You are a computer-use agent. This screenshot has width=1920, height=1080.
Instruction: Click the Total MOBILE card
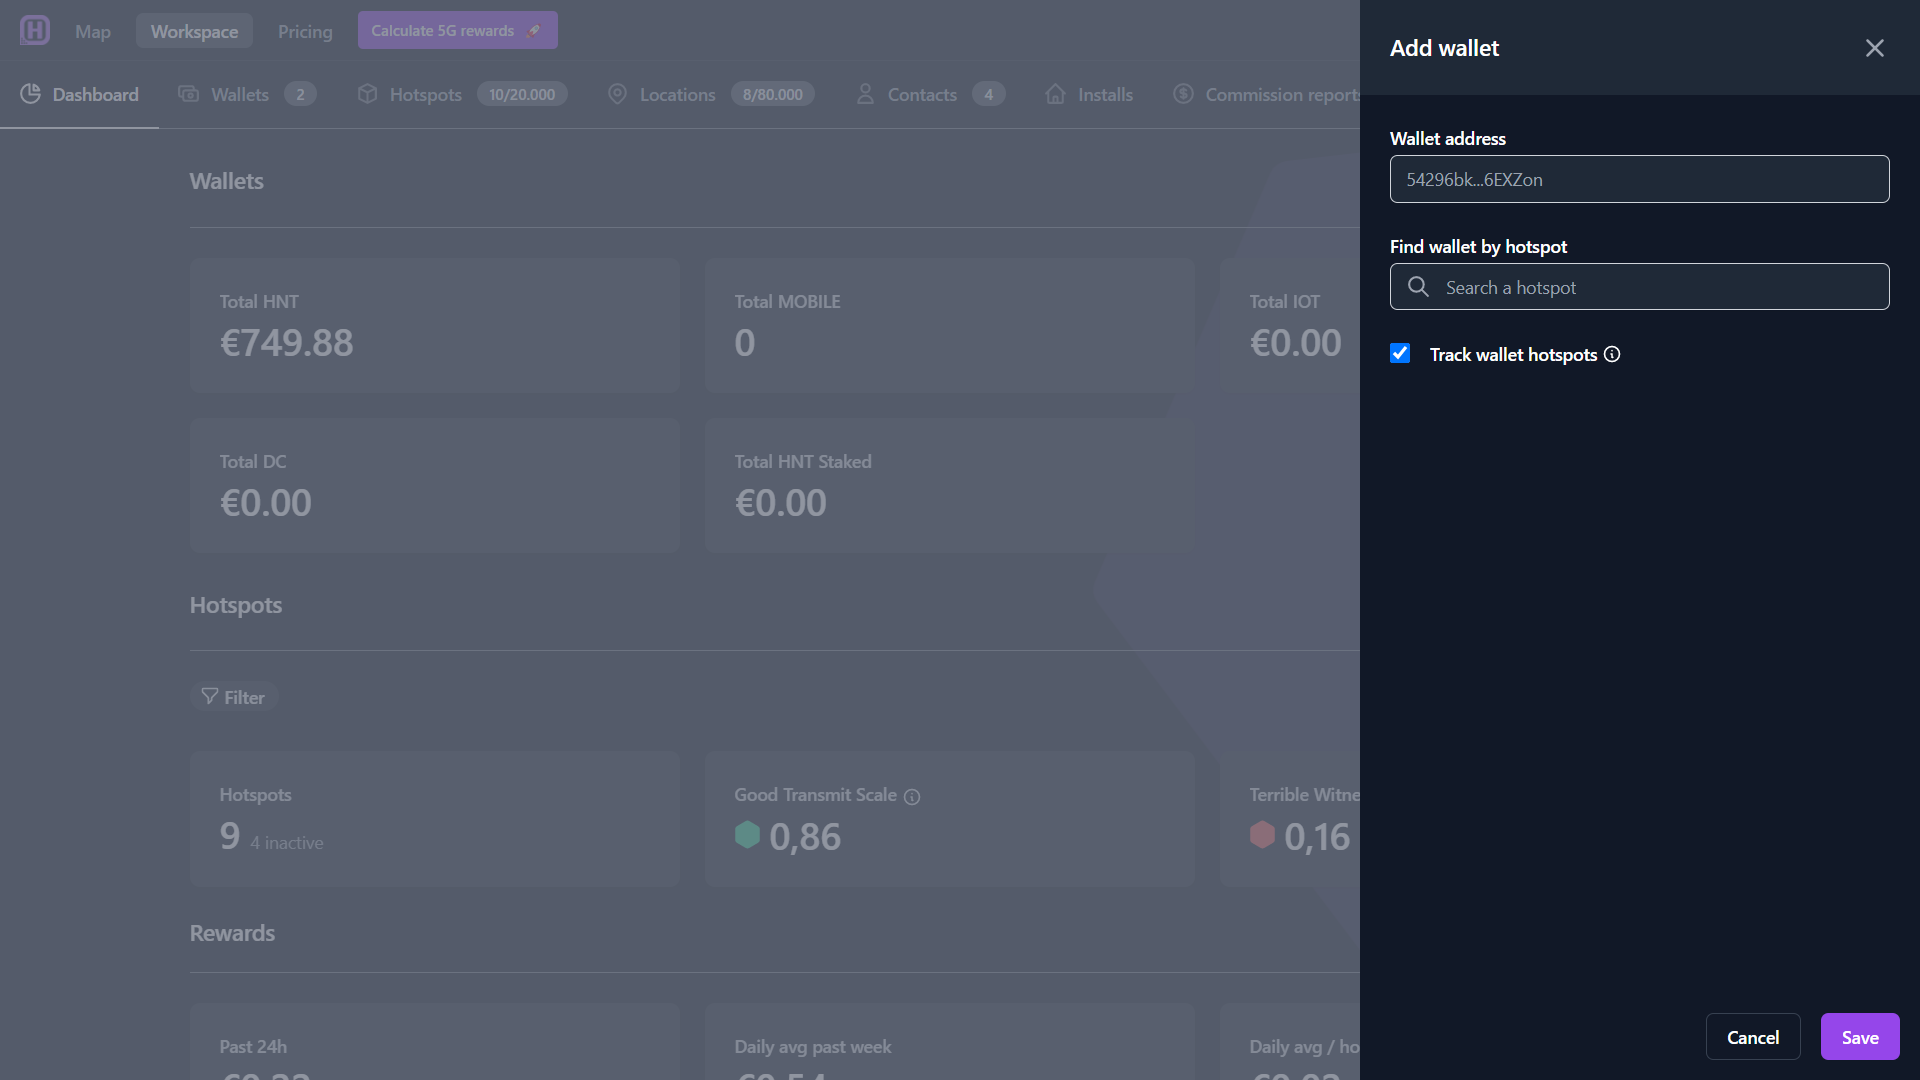point(949,326)
